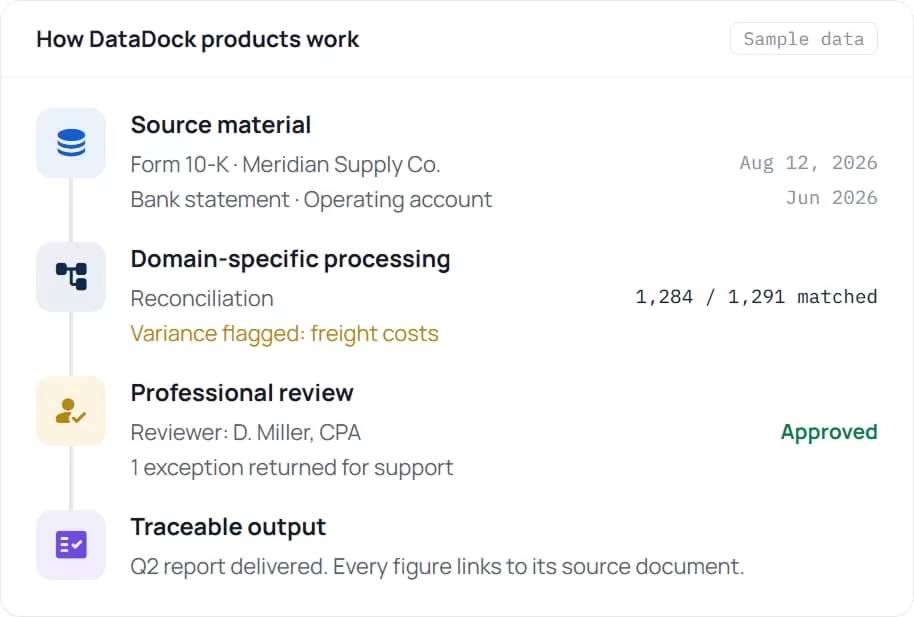Select the 'Q2 report delivered' description line

(x=437, y=567)
